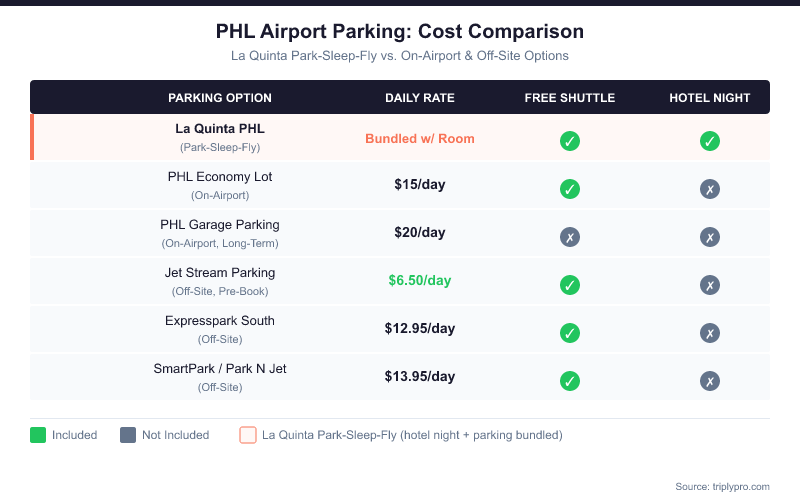Click La Quinta PHL hotel night checkmark
This screenshot has width=800, height=500.
pyautogui.click(x=710, y=141)
